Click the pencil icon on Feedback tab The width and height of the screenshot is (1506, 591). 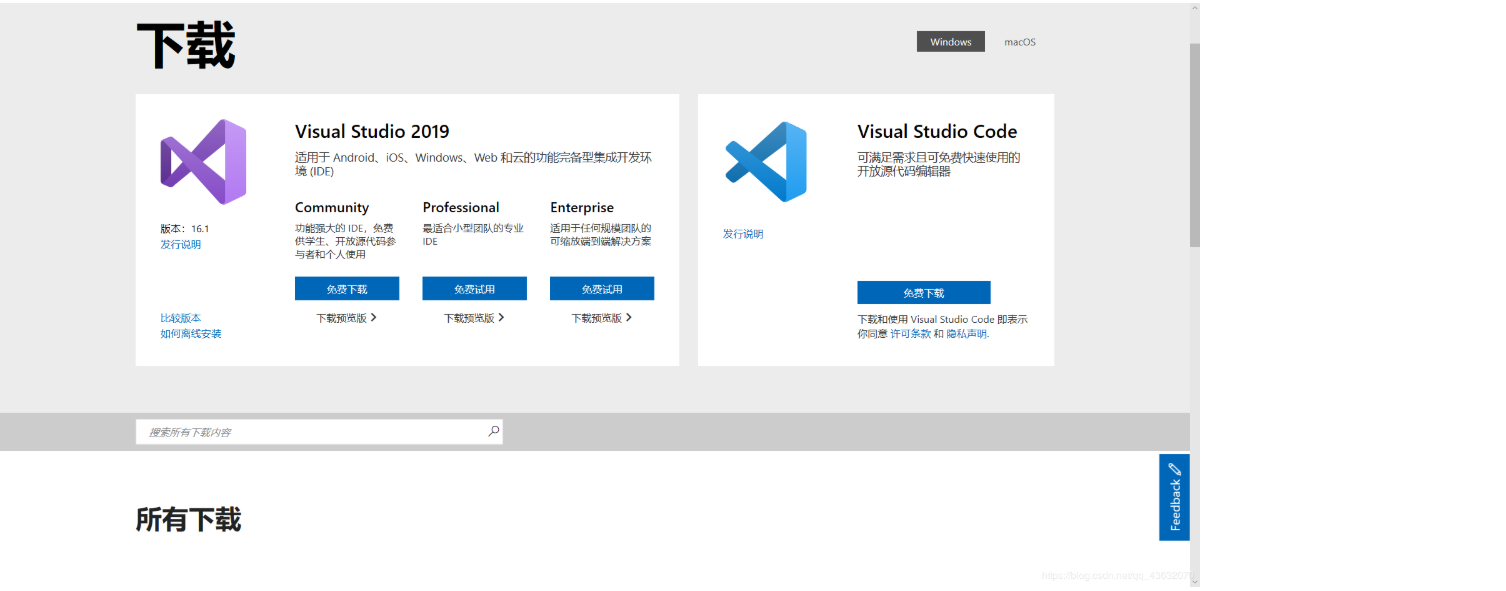(x=1175, y=468)
